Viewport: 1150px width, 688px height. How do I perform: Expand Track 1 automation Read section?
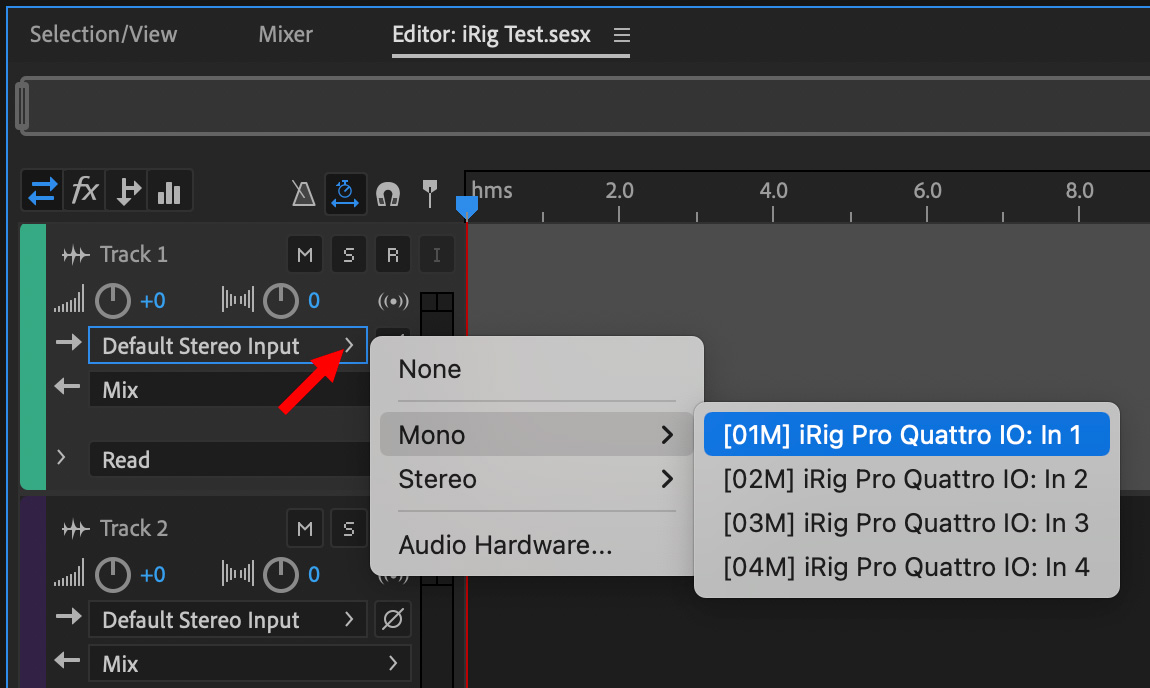tap(62, 458)
